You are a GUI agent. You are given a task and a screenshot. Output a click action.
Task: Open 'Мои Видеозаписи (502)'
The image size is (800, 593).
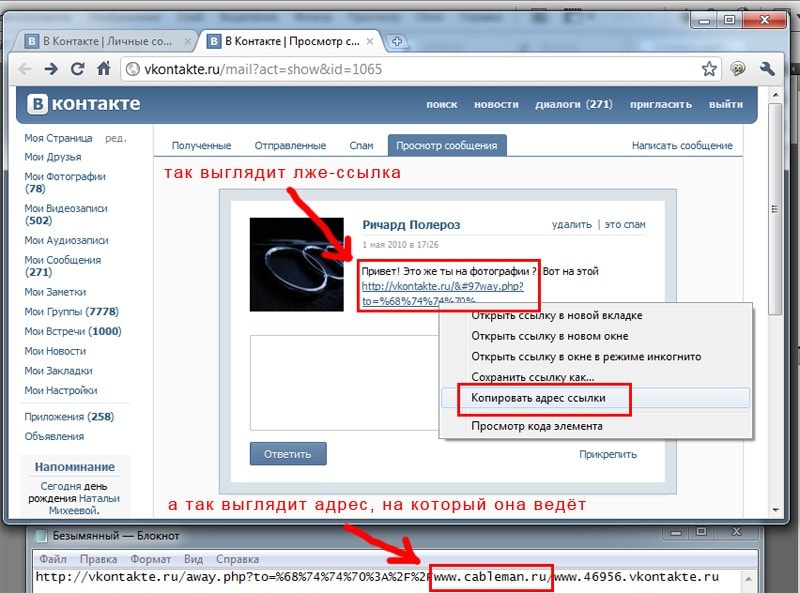click(x=66, y=214)
